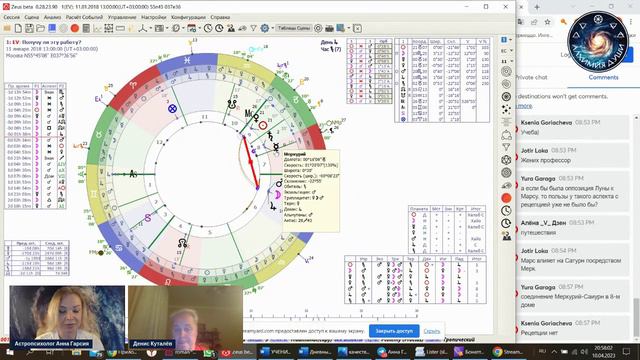Click the person figure icon at sidebar bottom
Screen dimensions: 640x360
[506, 236]
